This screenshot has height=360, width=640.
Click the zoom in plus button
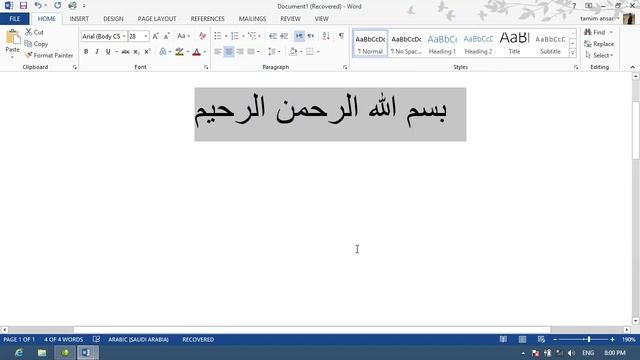[612, 340]
